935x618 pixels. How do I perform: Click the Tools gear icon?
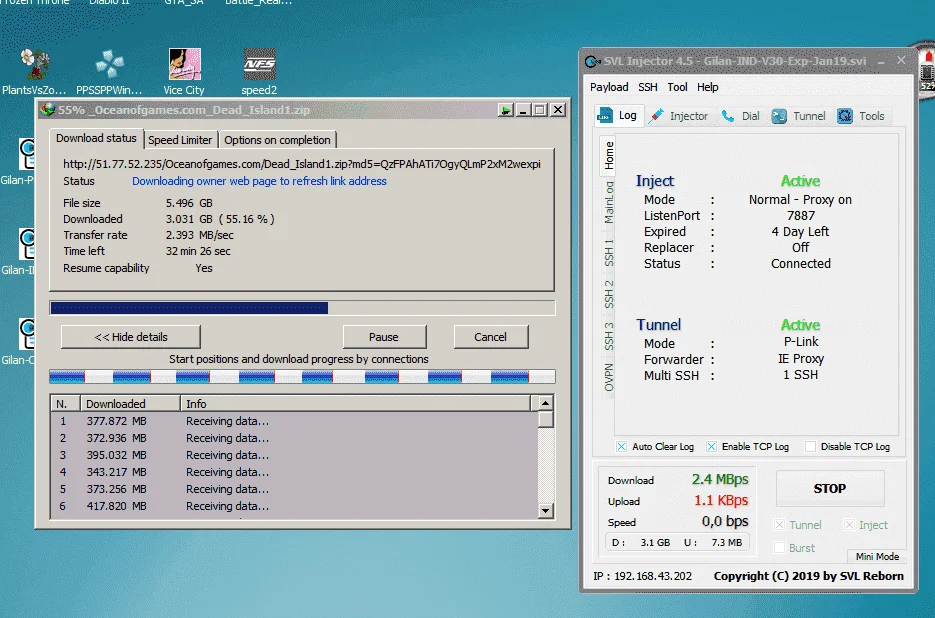pos(844,116)
